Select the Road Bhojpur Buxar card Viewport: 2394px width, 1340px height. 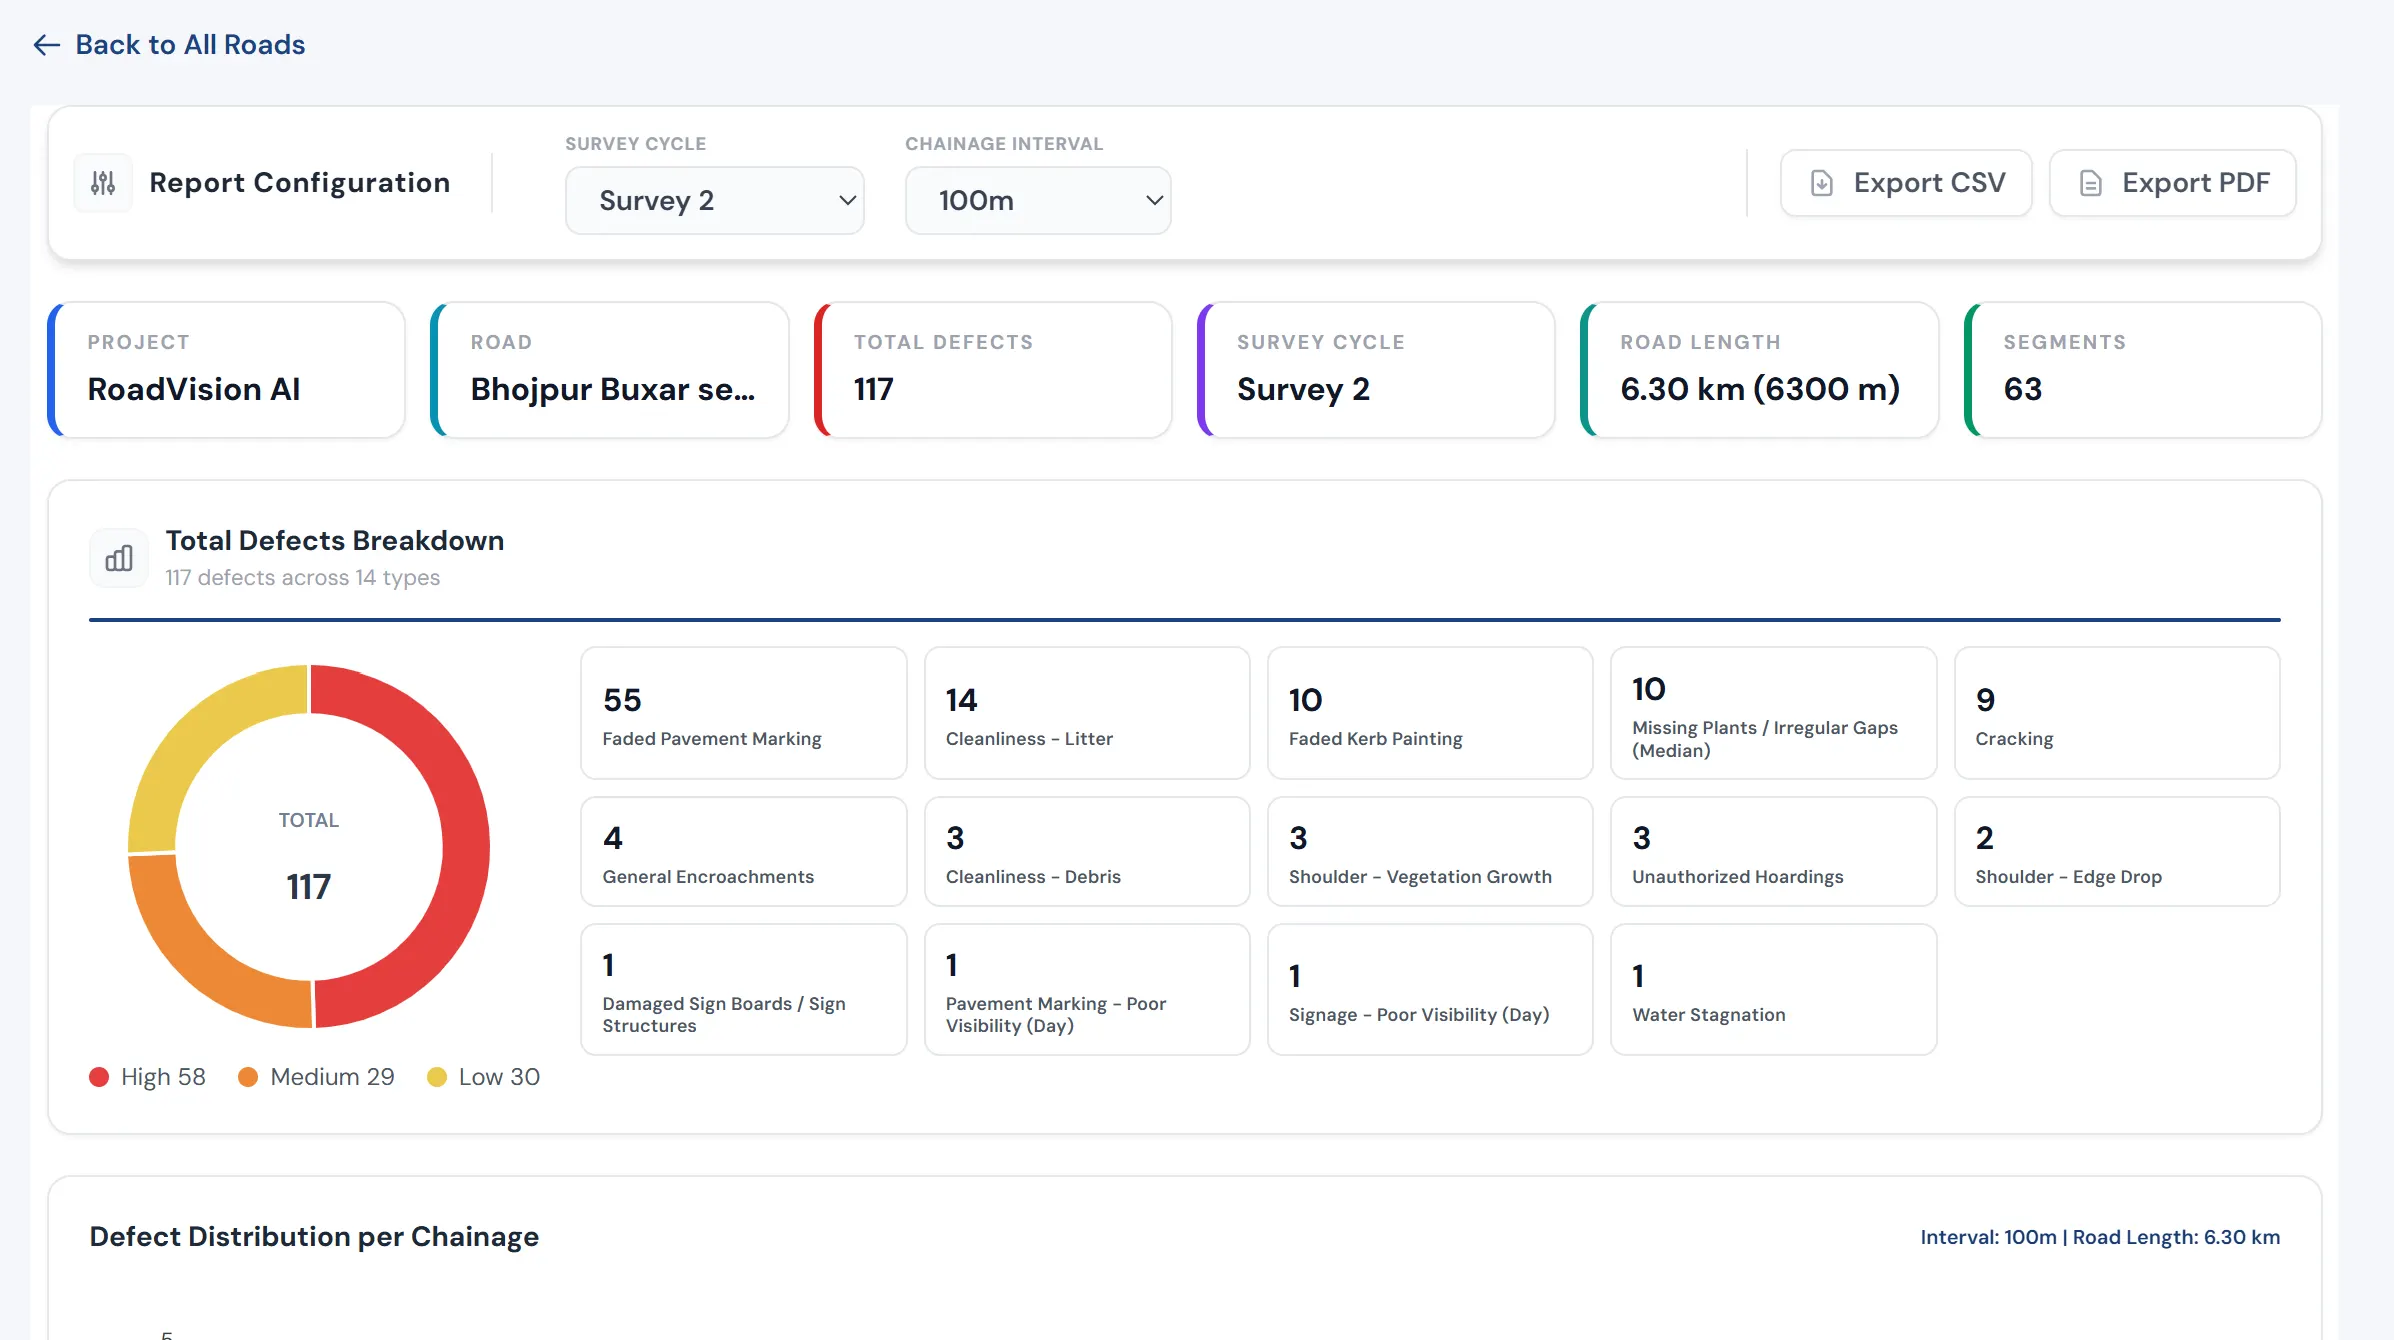pyautogui.click(x=610, y=370)
